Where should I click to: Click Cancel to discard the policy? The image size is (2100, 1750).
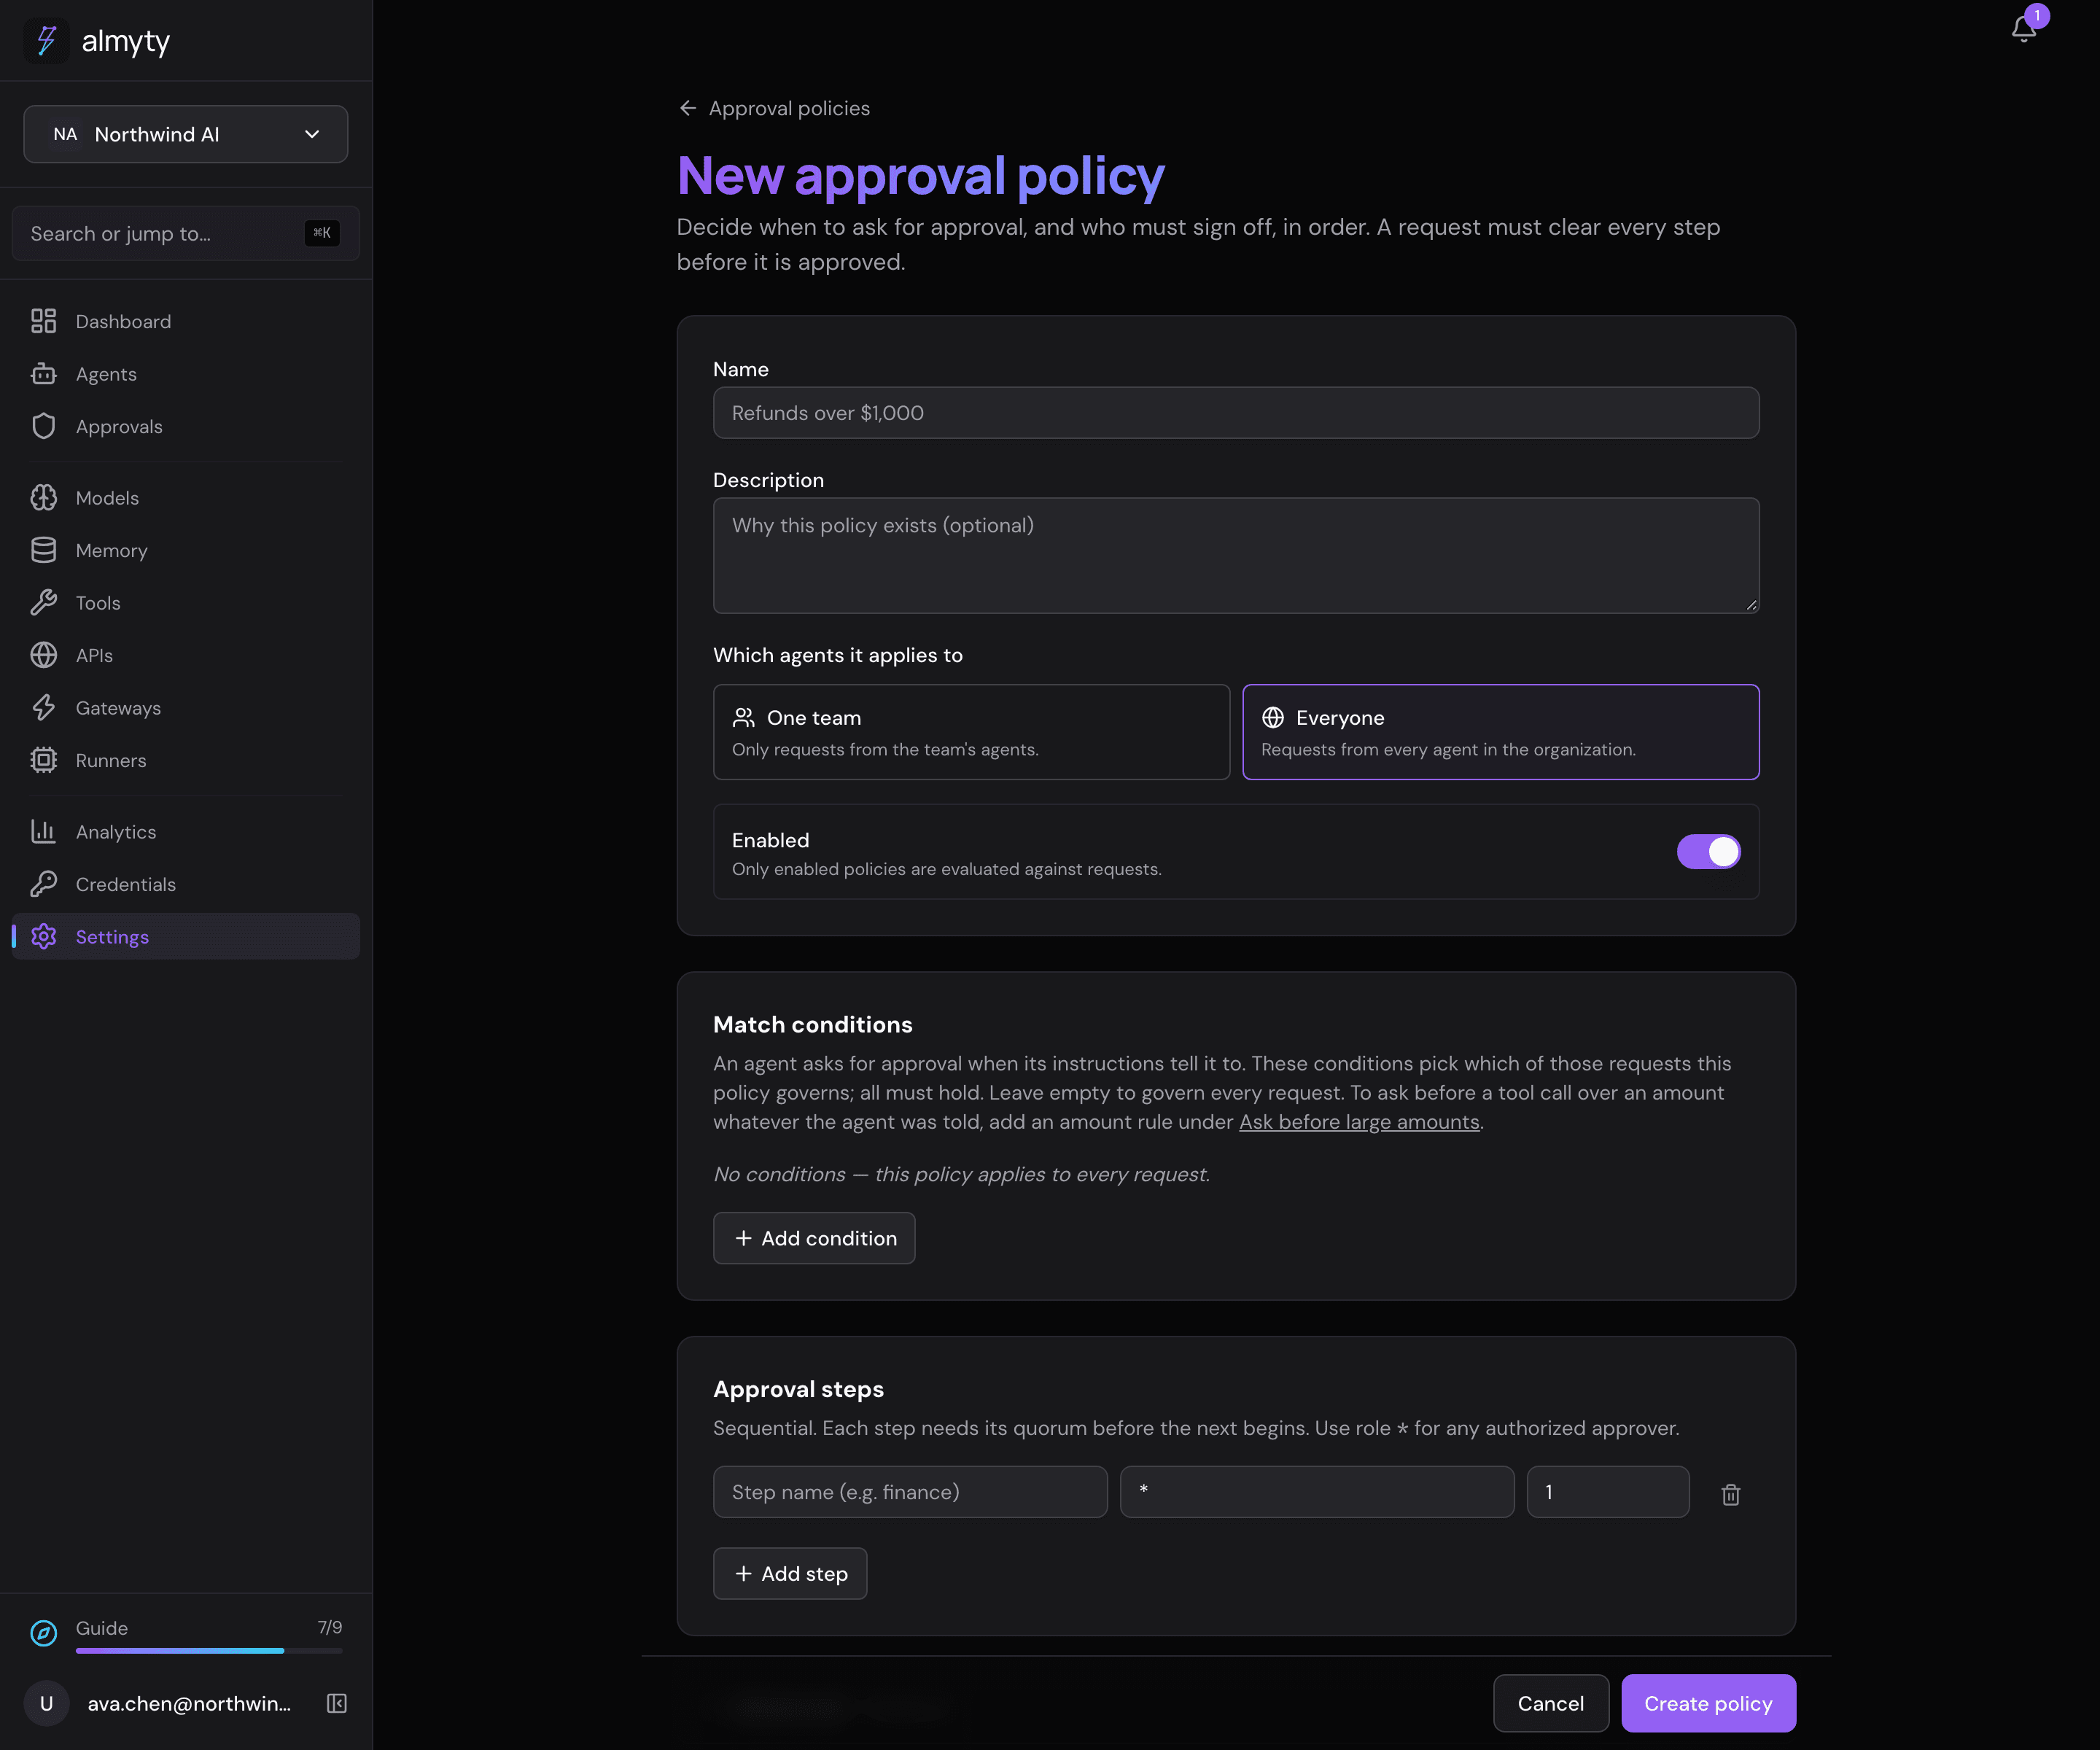[1551, 1703]
